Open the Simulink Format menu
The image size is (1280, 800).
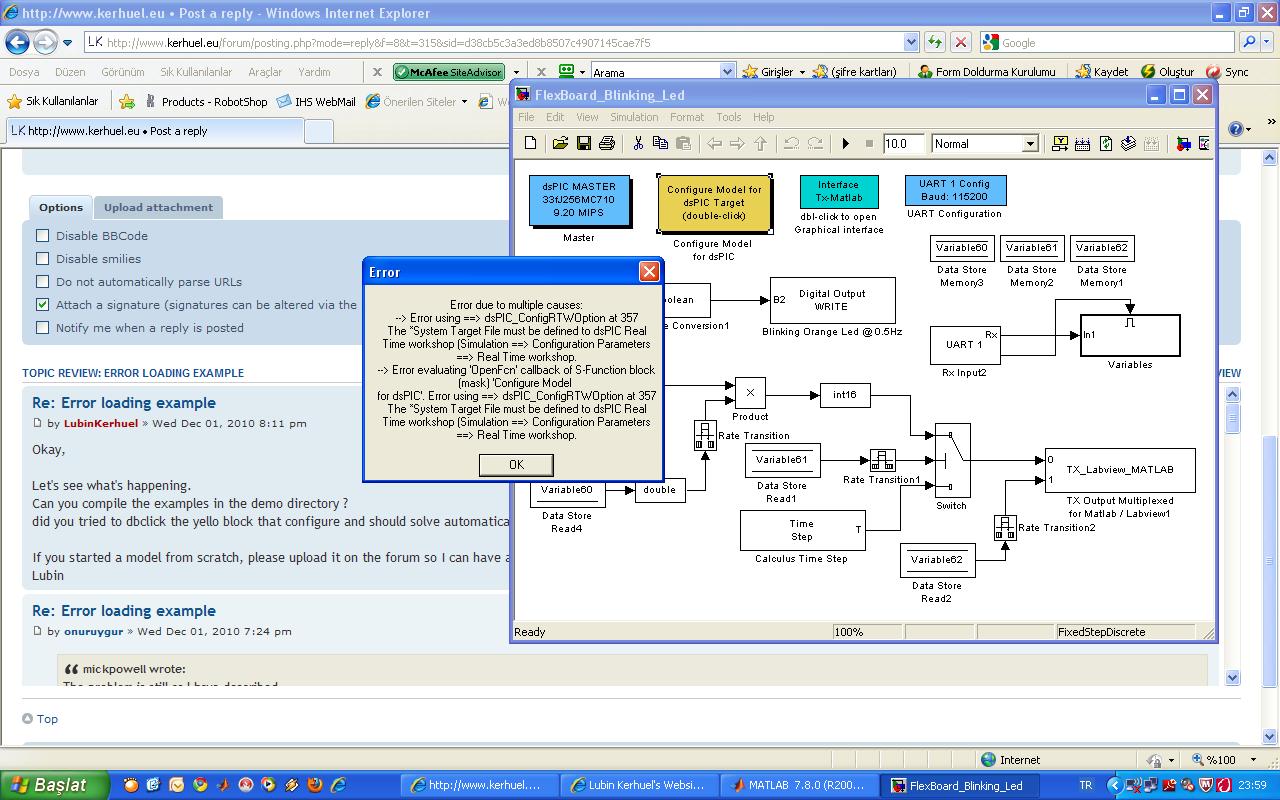[x=687, y=117]
